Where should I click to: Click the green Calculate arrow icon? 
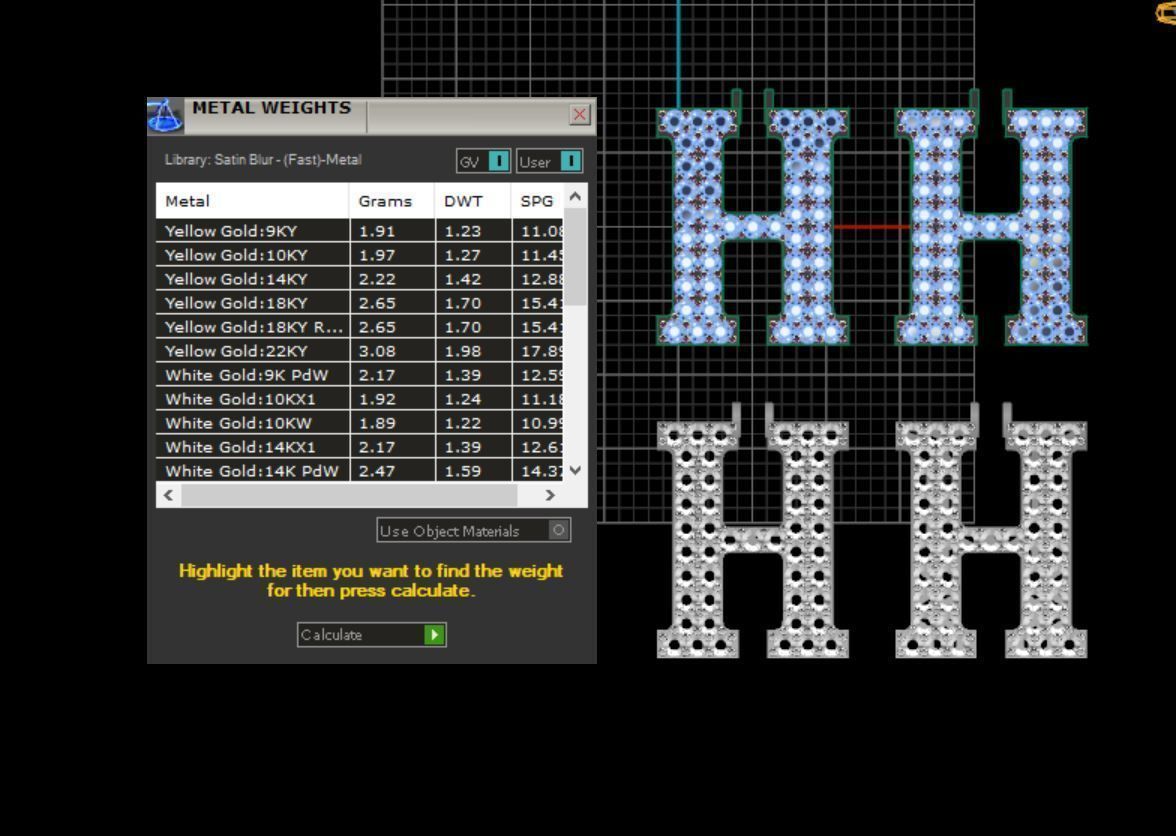(x=434, y=635)
